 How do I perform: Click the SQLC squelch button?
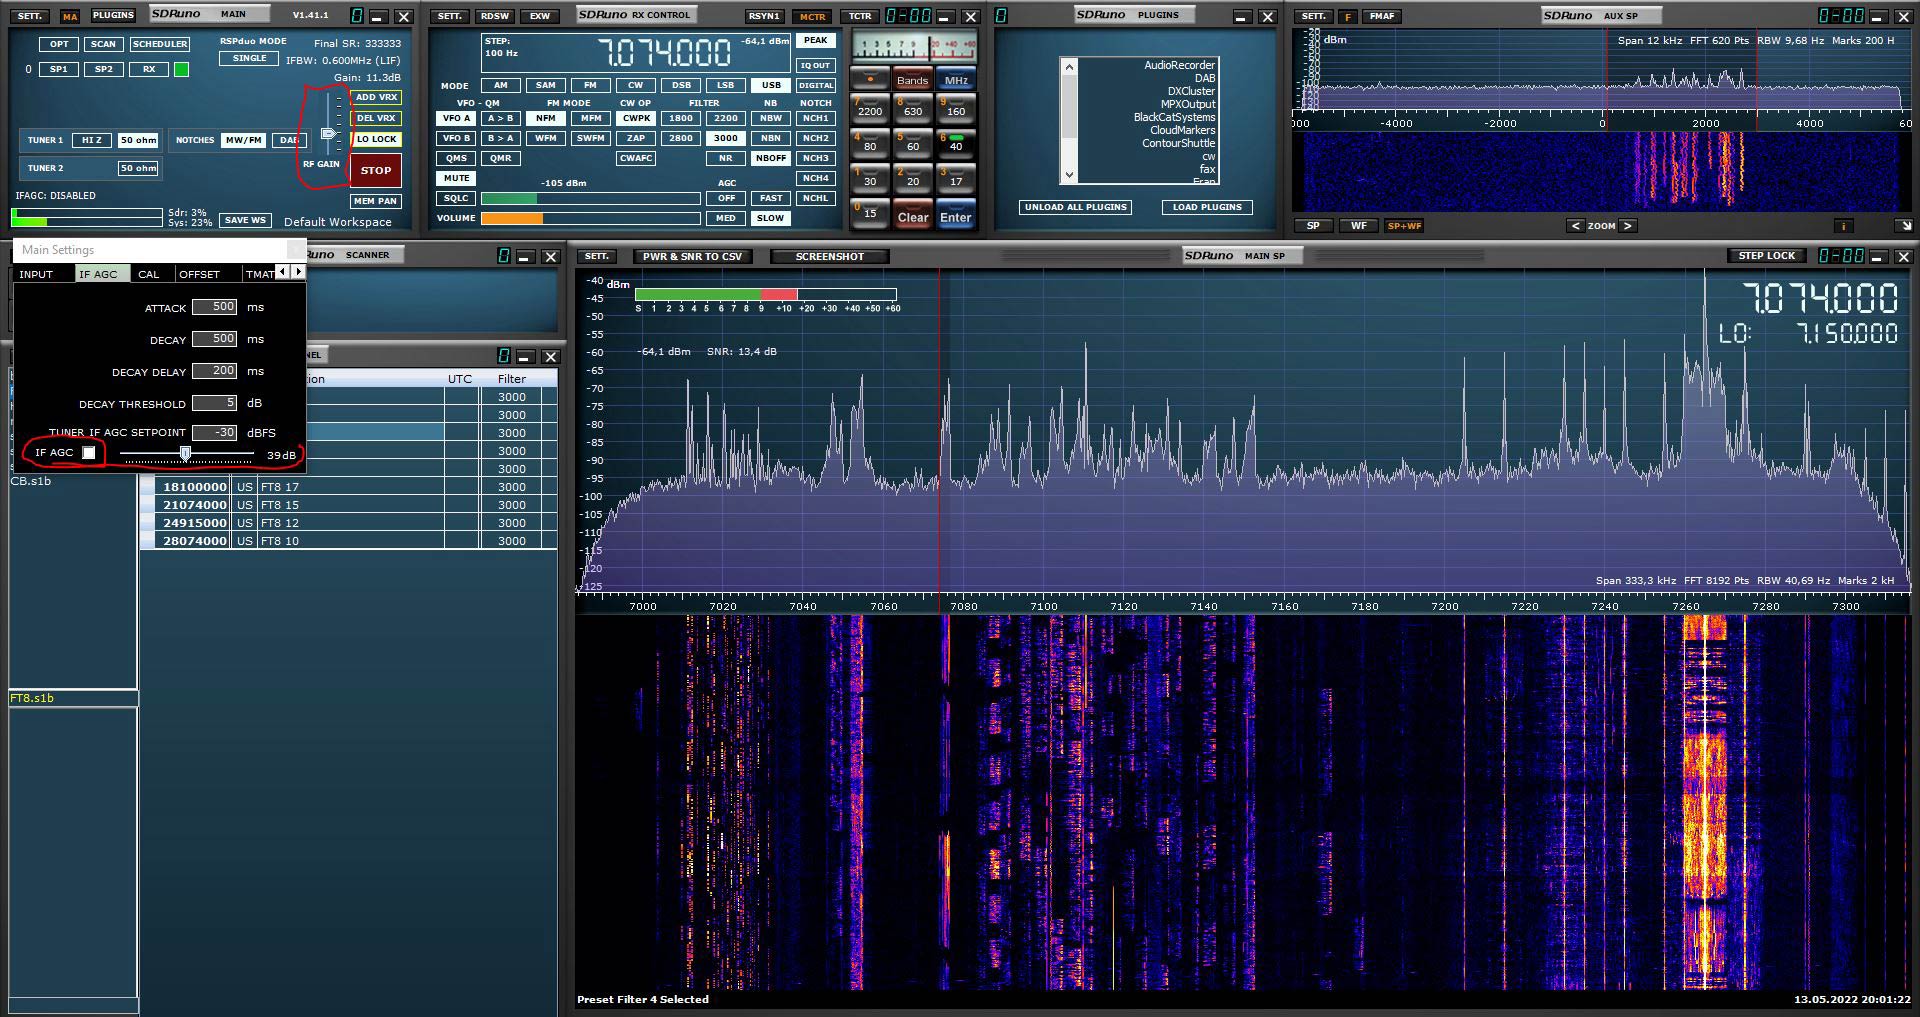point(456,198)
